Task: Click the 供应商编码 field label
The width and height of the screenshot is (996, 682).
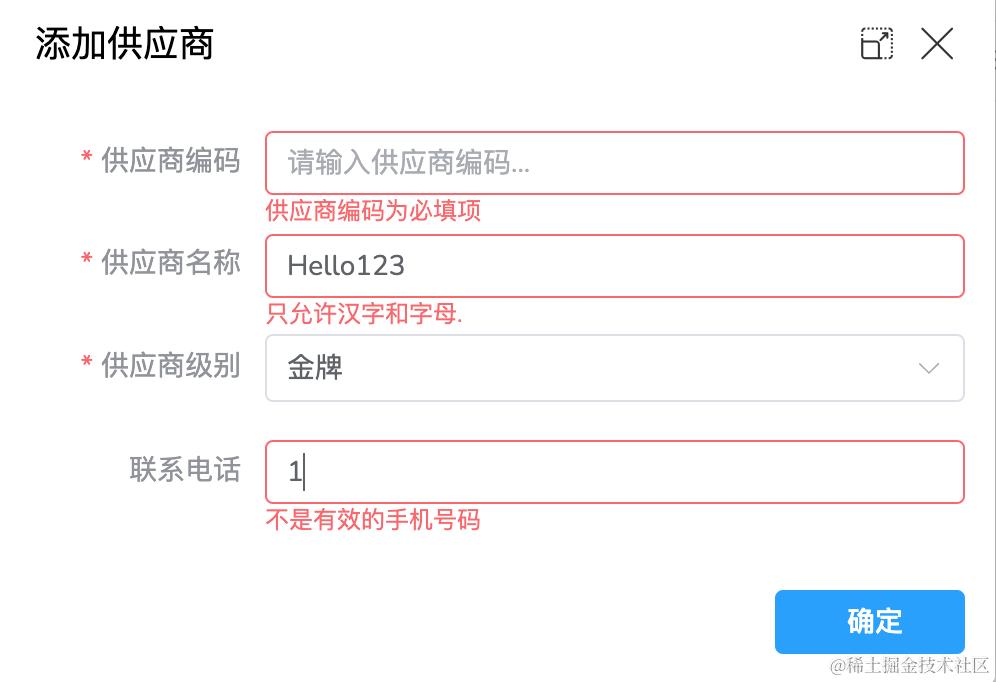Action: click(170, 160)
